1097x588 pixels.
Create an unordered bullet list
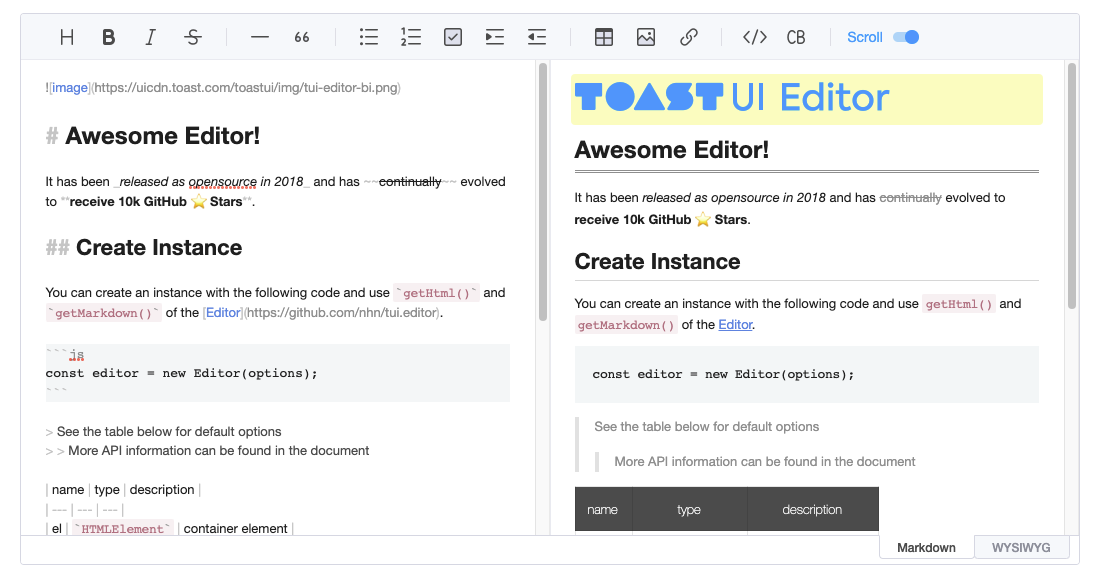[x=369, y=37]
